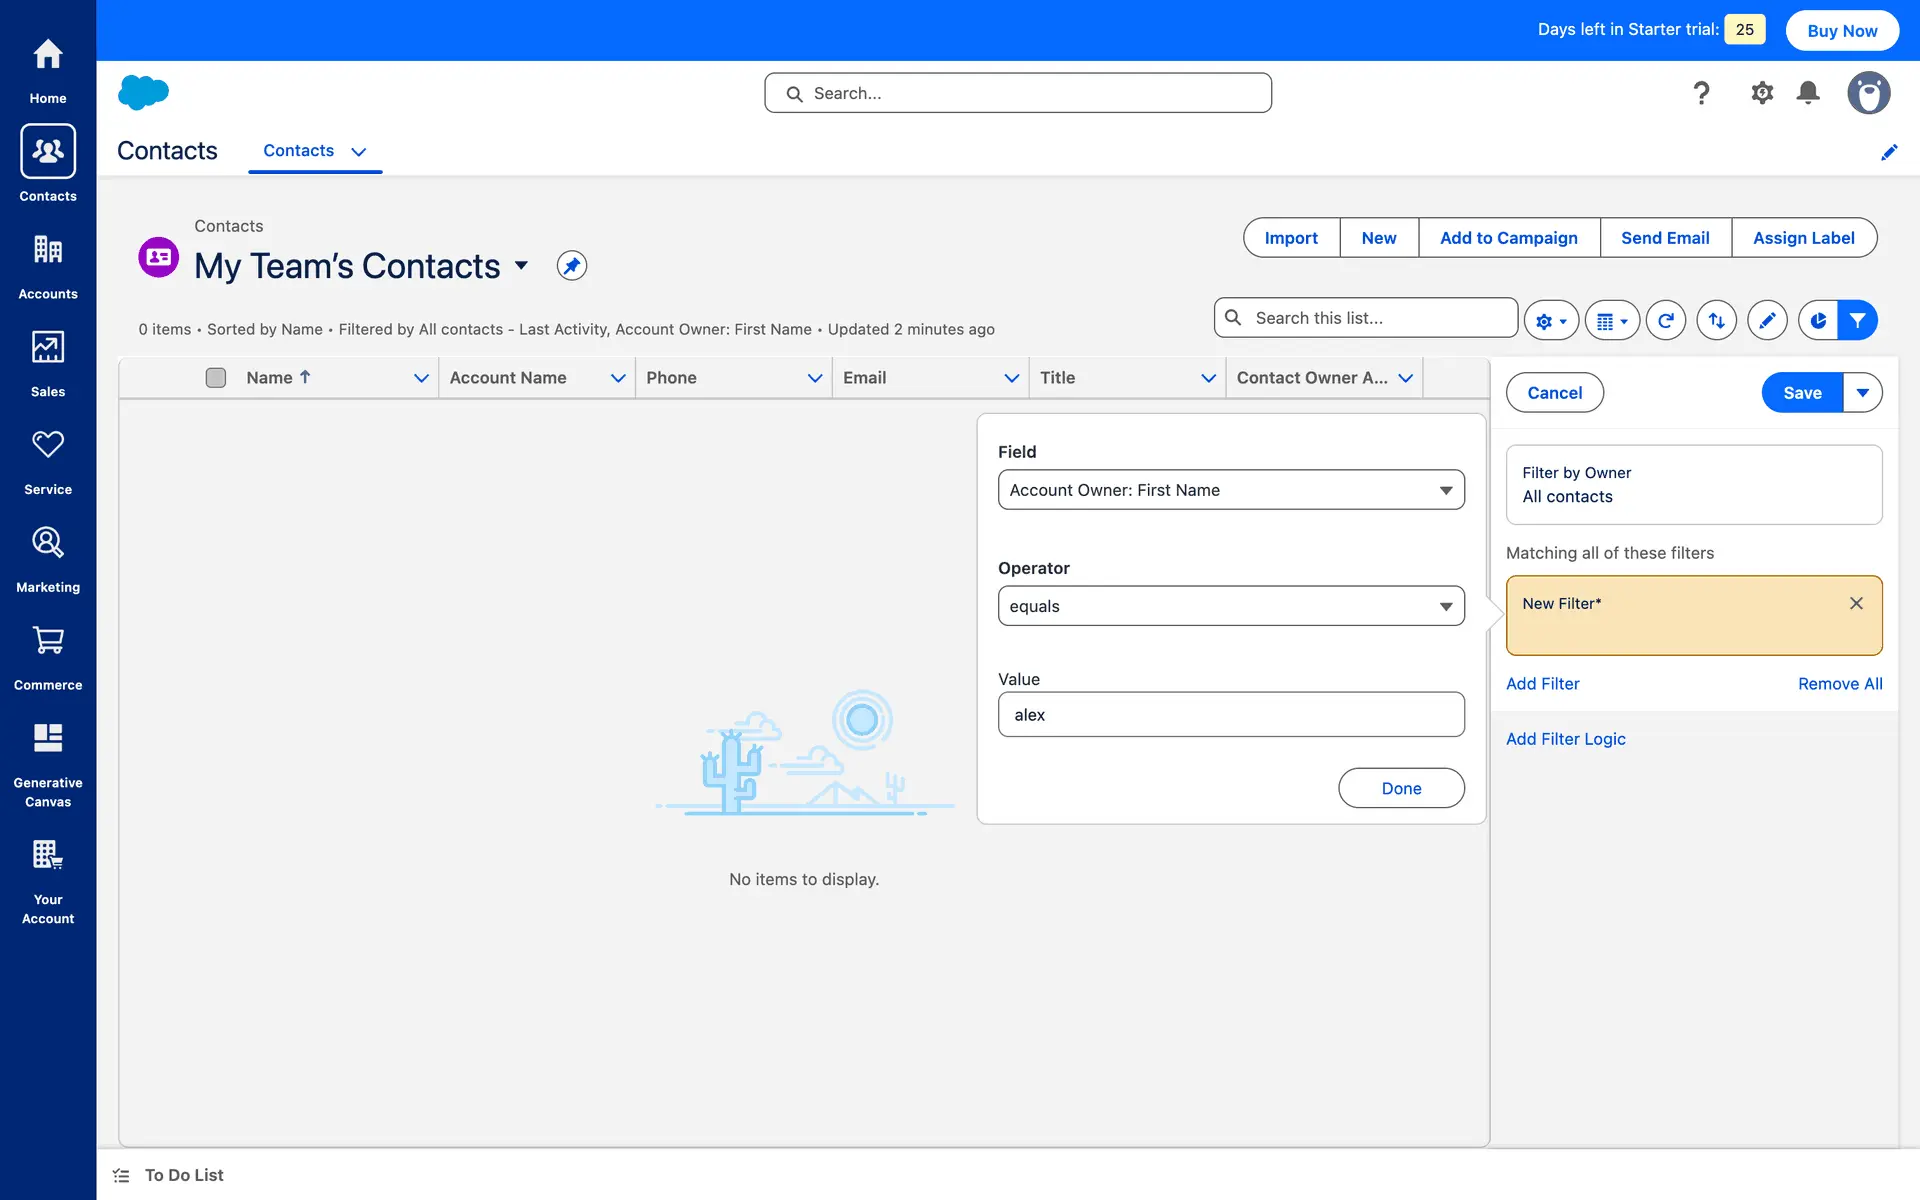Open the Operator equals dropdown

(x=1230, y=606)
